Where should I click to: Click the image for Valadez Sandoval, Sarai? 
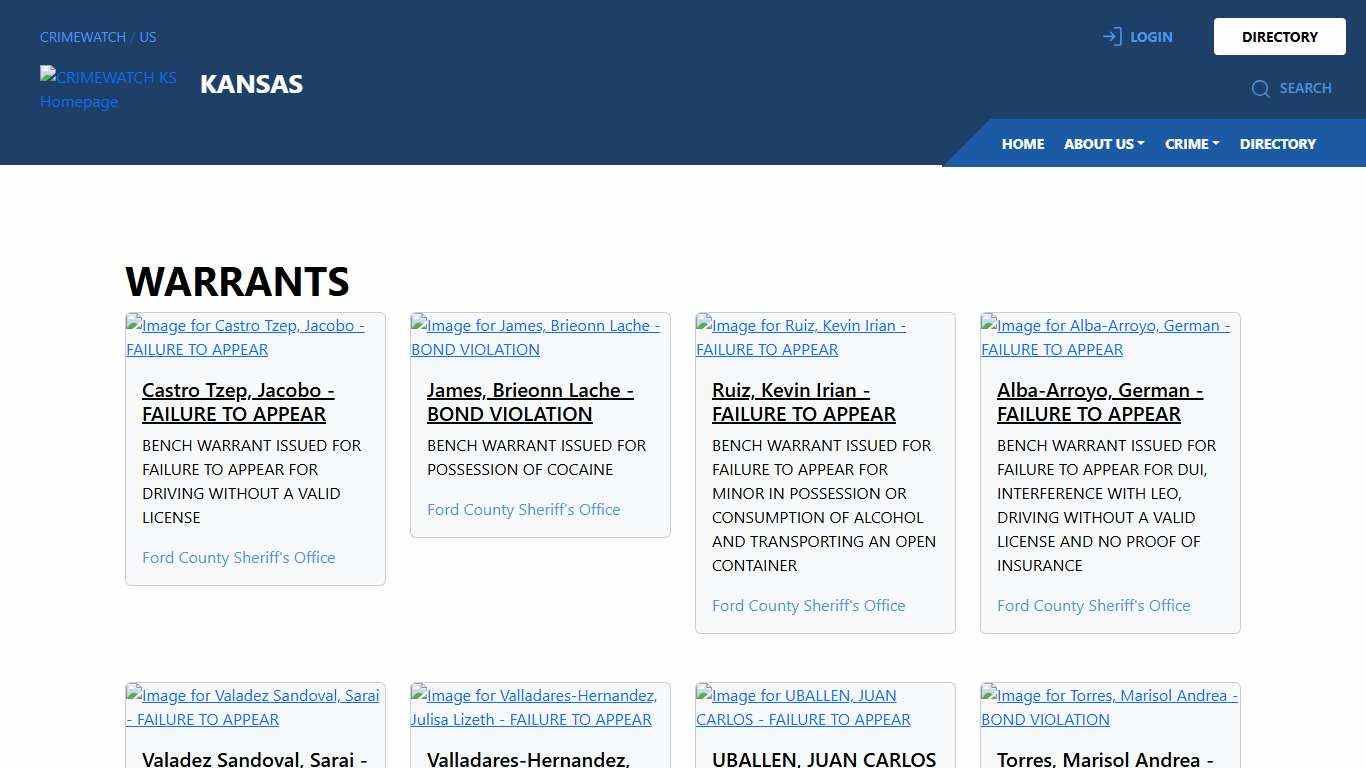coord(252,707)
